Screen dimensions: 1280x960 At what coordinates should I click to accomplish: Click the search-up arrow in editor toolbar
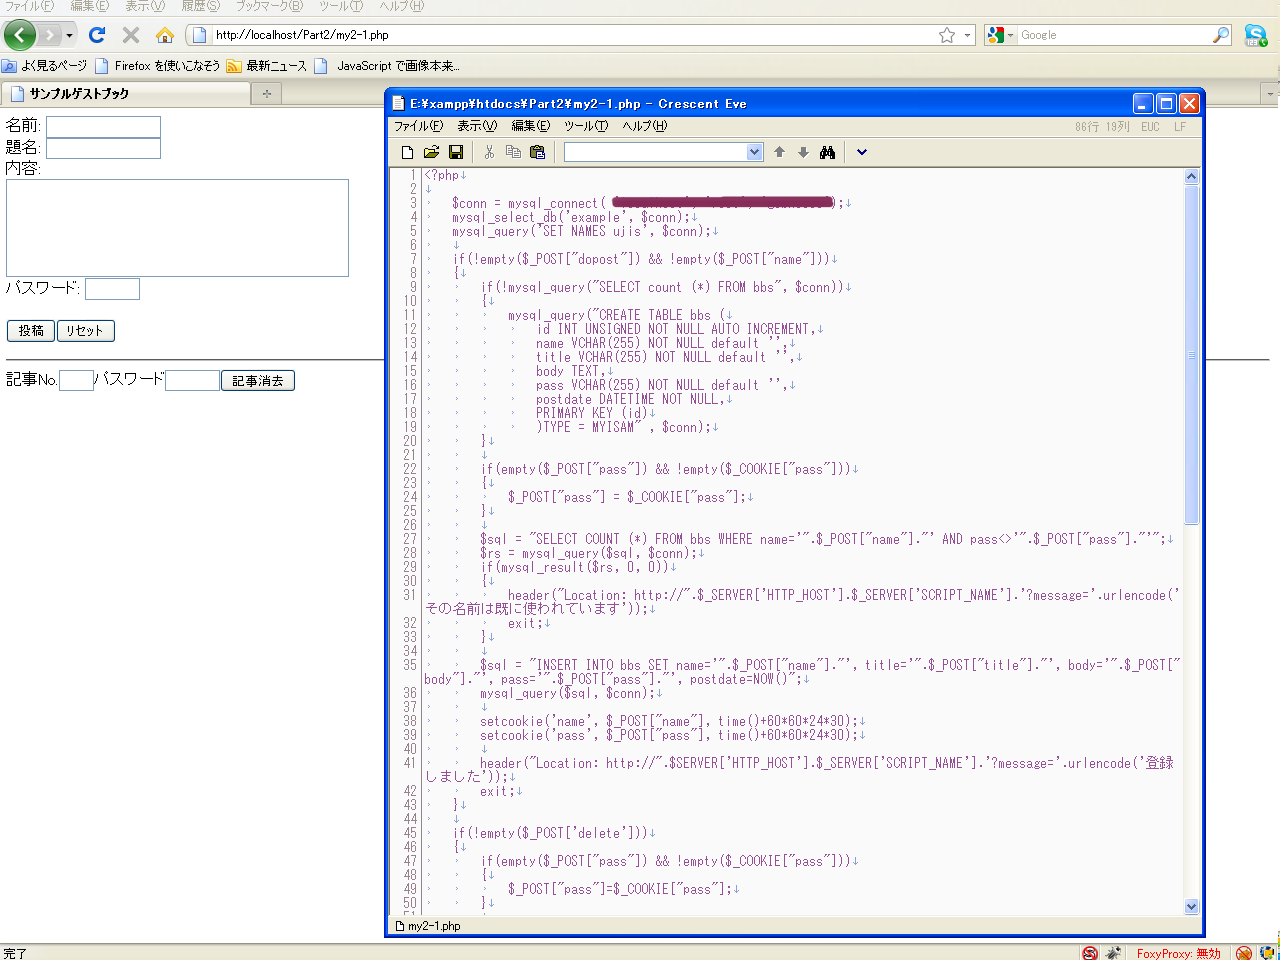coord(780,152)
